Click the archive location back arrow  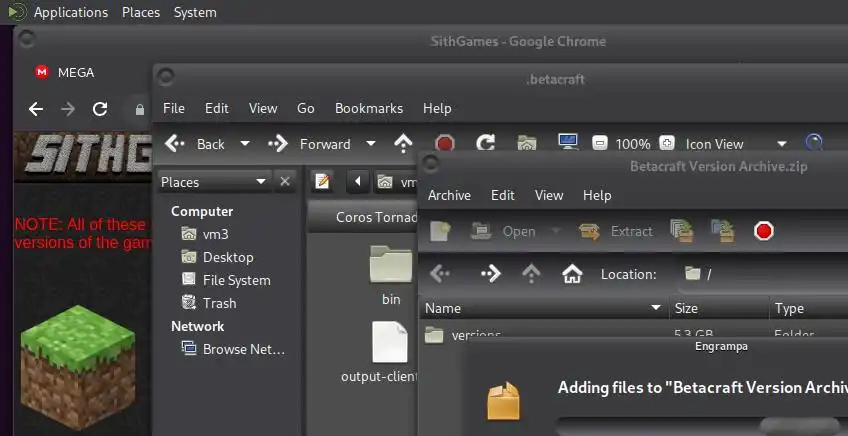coord(440,274)
